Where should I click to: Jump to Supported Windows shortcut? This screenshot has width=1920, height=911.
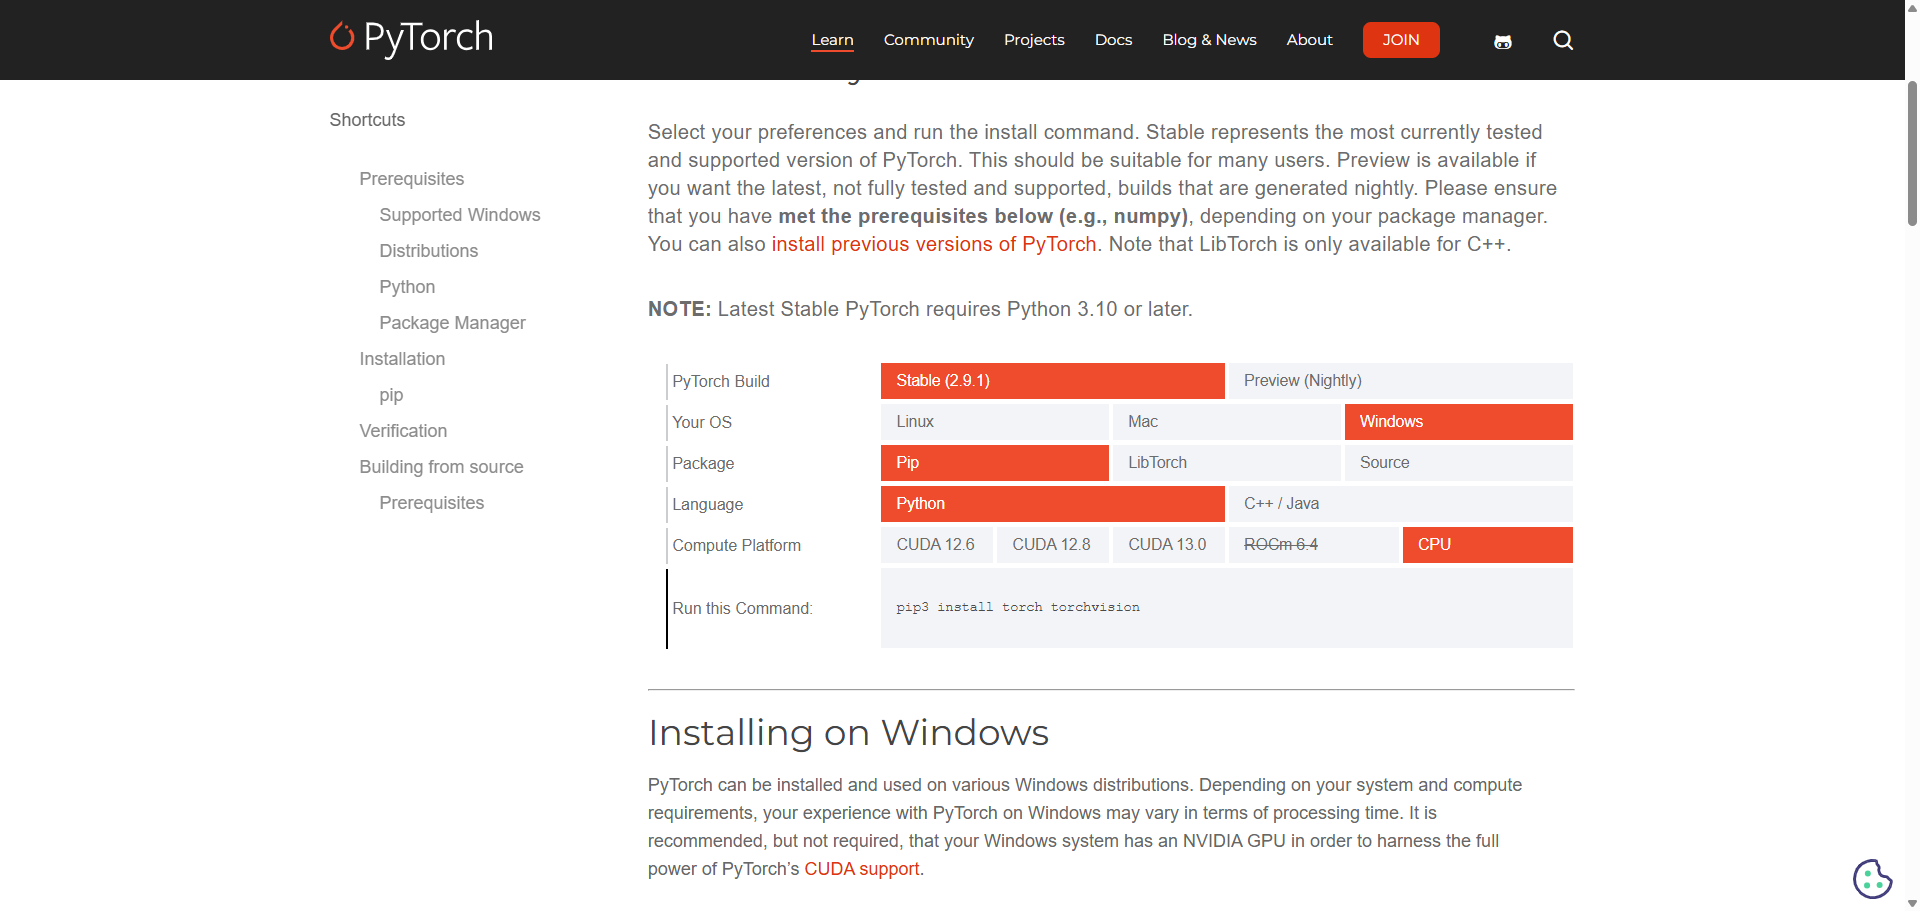[x=460, y=215]
